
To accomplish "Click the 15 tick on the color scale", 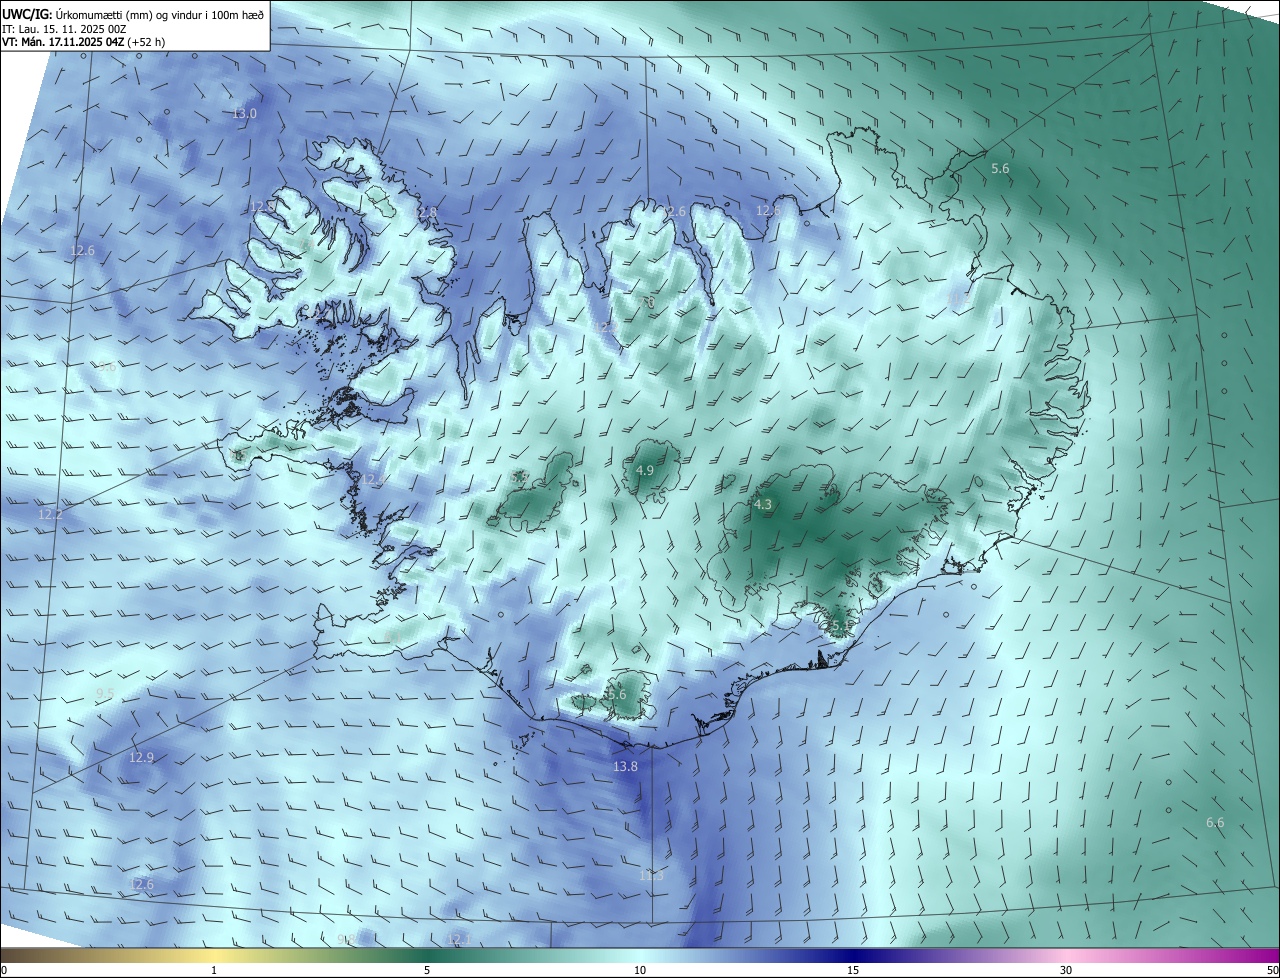I will point(853,970).
